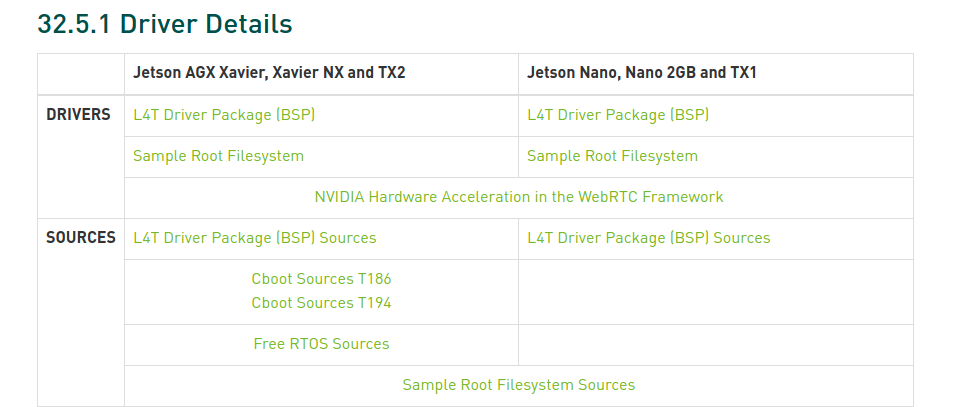Download Sample Root Filesystem for Jetson Nano
The width and height of the screenshot is (963, 407).
612,156
